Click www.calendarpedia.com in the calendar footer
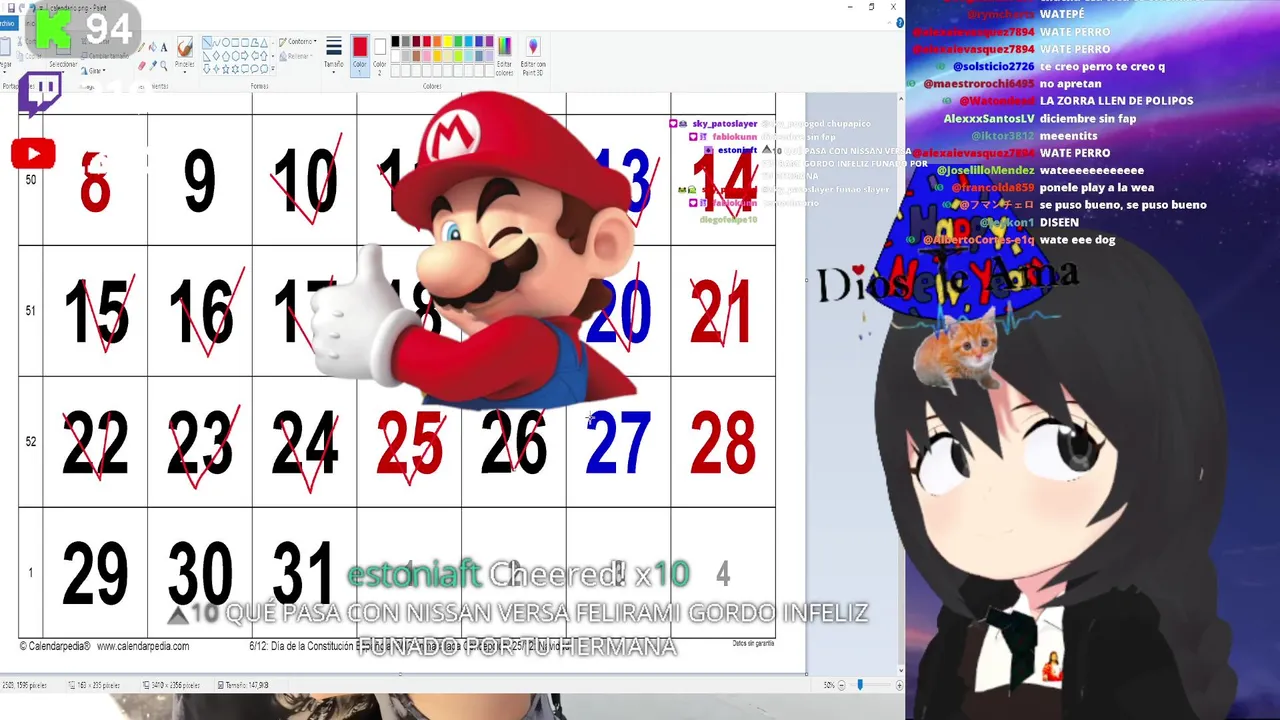The image size is (1280, 720). click(143, 646)
